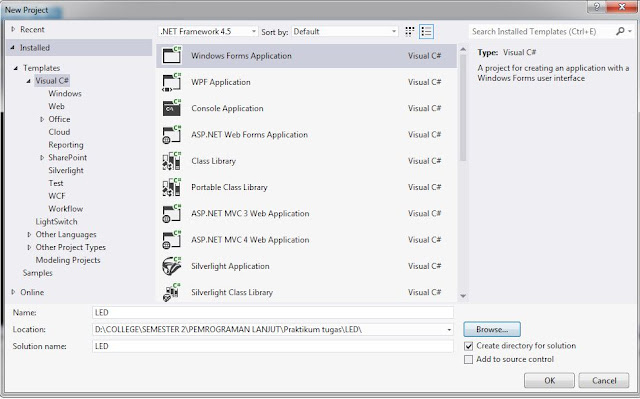This screenshot has height=399, width=640.
Task: Click the ASP.NET MVC 3 Web Application icon
Action: [x=172, y=213]
